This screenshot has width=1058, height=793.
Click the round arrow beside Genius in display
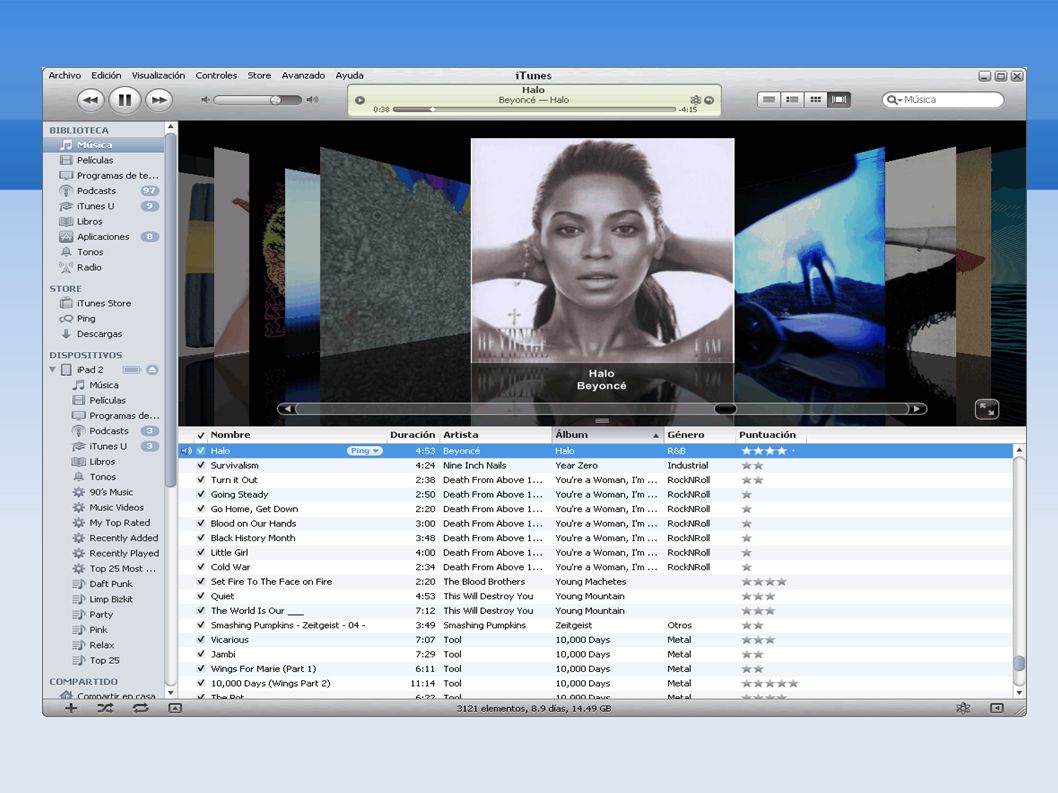[x=708, y=100]
